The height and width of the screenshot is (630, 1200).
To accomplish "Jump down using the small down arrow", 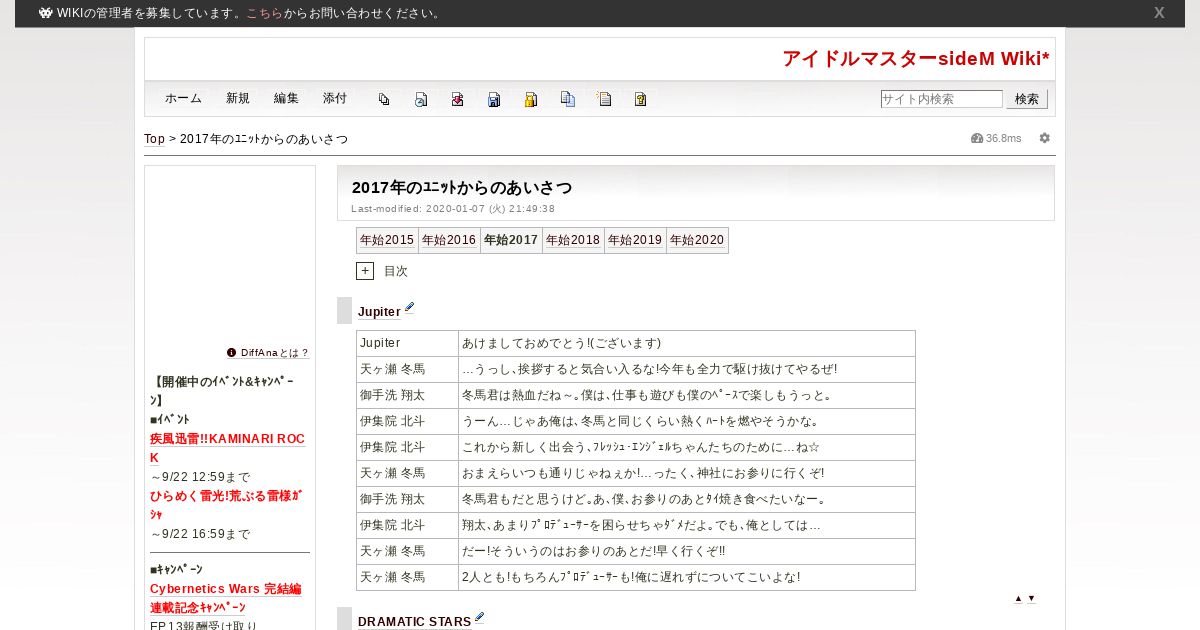I will pos(1031,598).
